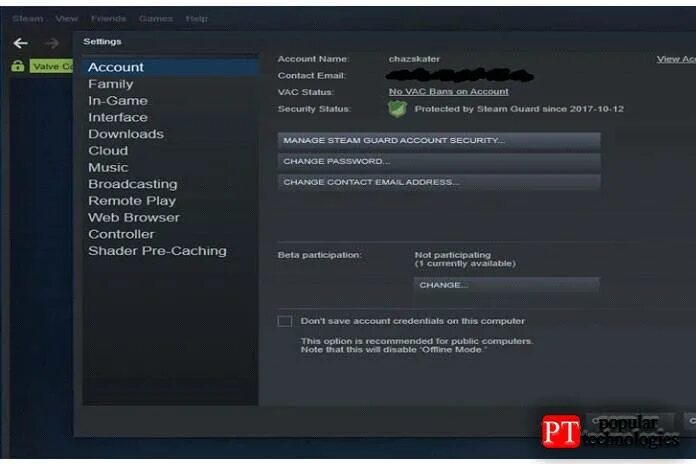
Task: Click the forward arrow navigation icon
Action: pos(52,43)
